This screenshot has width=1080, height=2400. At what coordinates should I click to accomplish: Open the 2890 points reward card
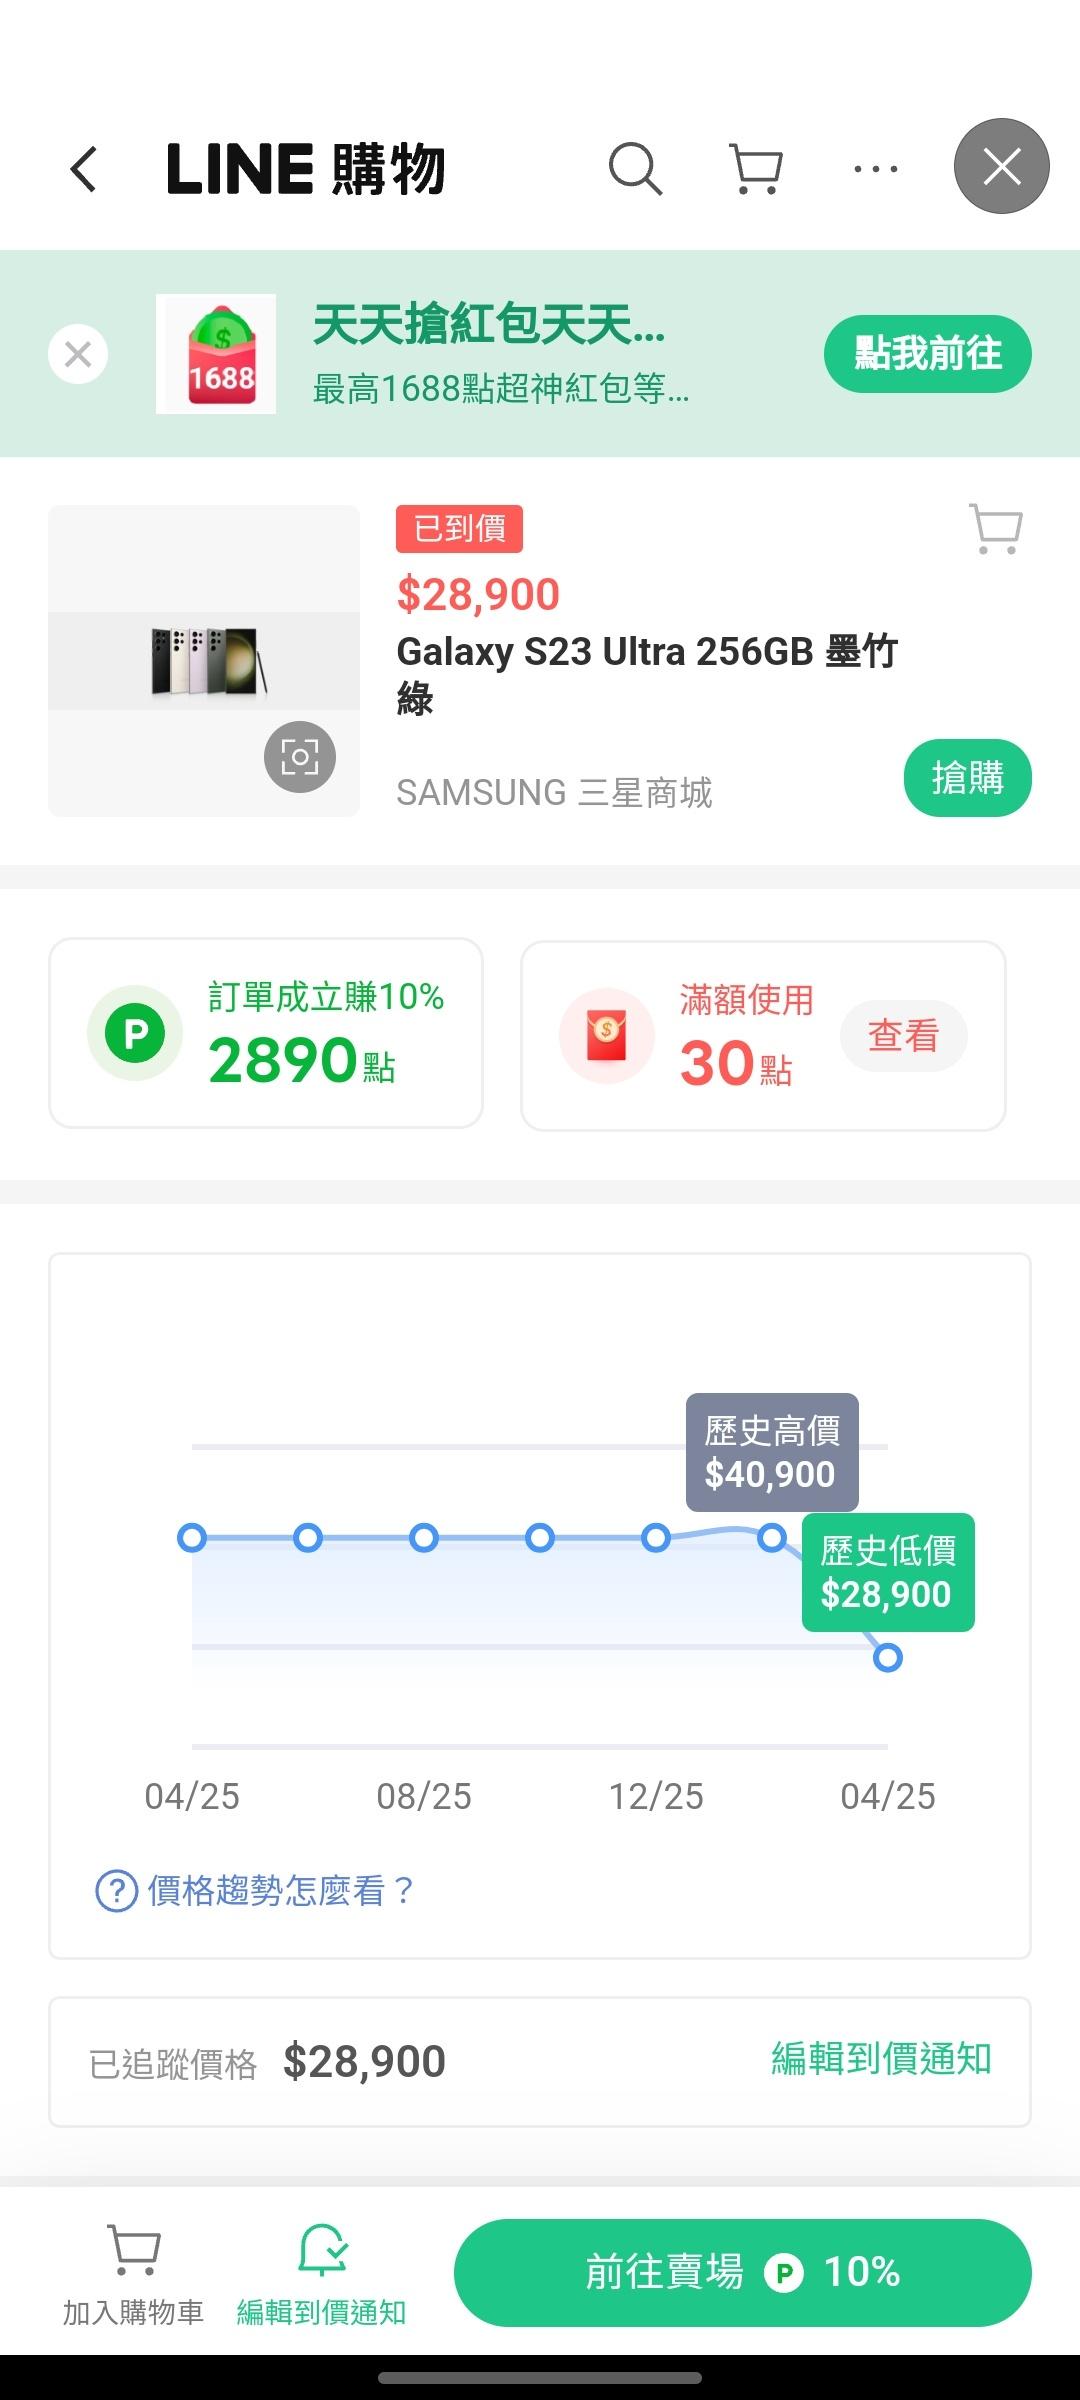pyautogui.click(x=266, y=1033)
